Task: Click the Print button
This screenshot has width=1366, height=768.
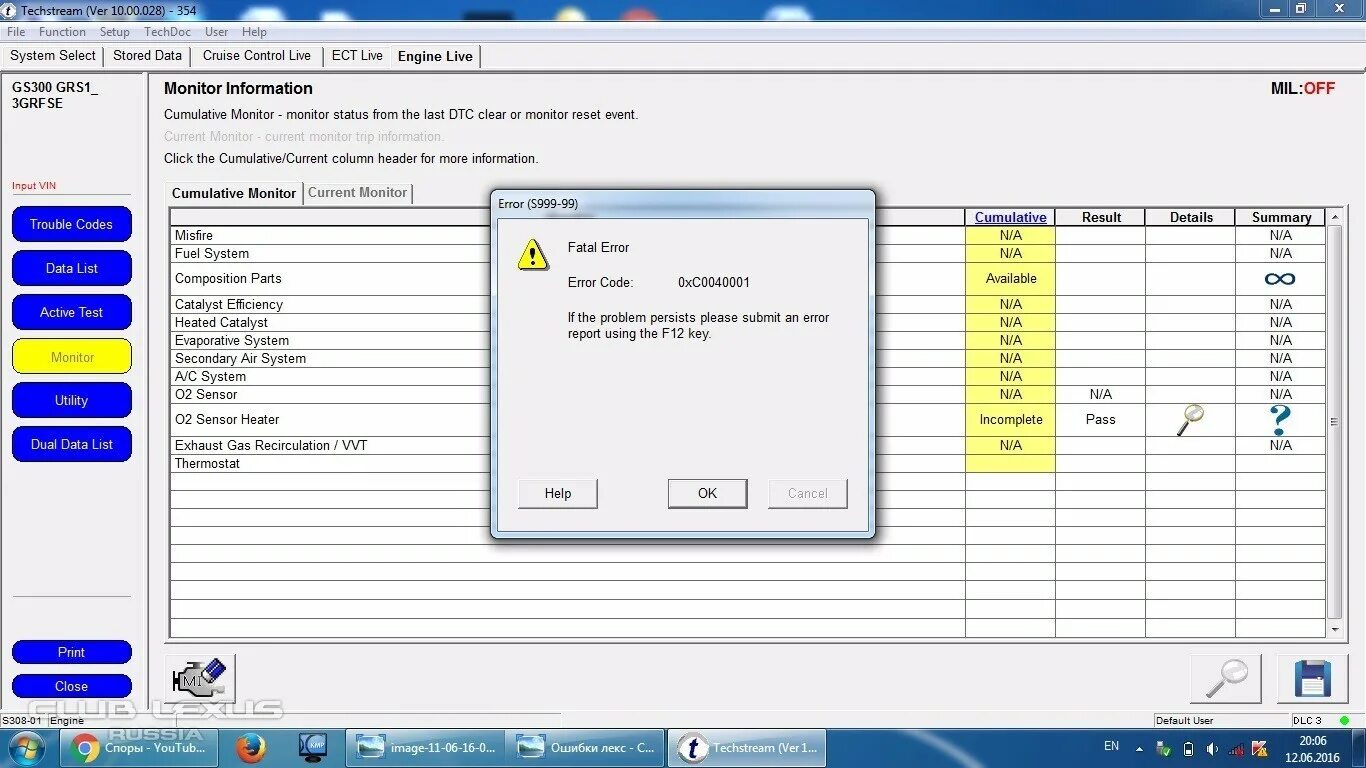Action: 71,652
